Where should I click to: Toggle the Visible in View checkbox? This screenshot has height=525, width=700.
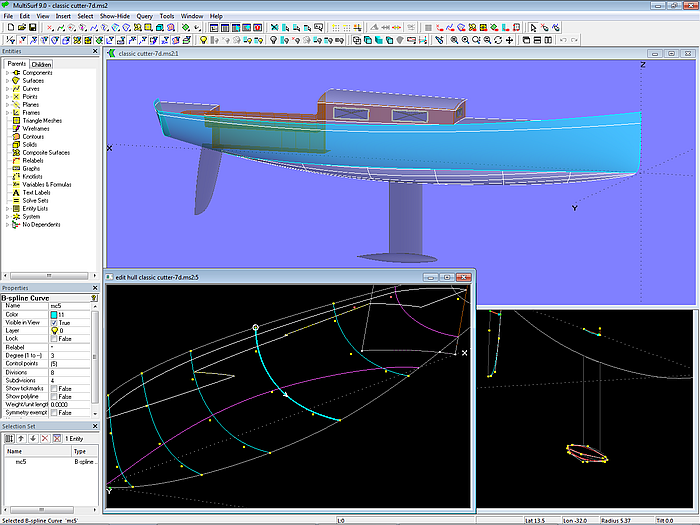coord(54,323)
